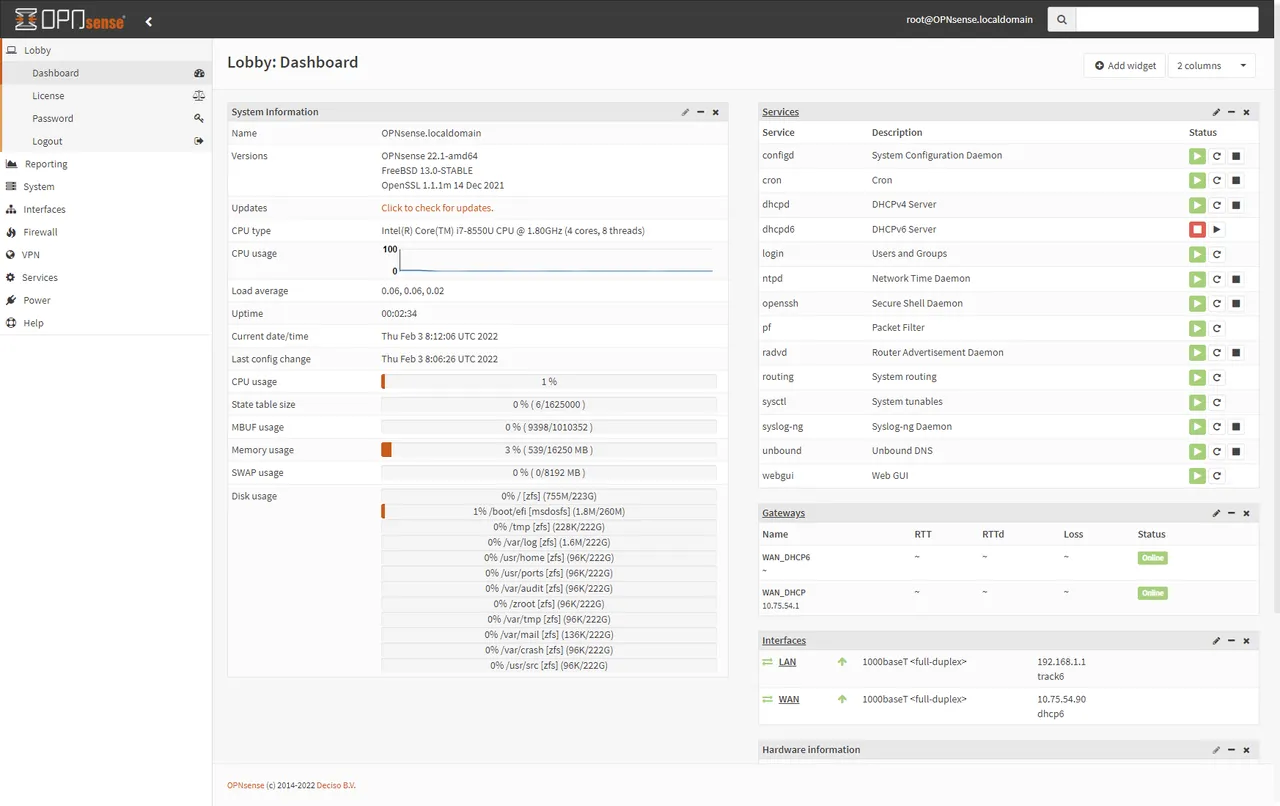Stop the openssh service

click(1236, 304)
